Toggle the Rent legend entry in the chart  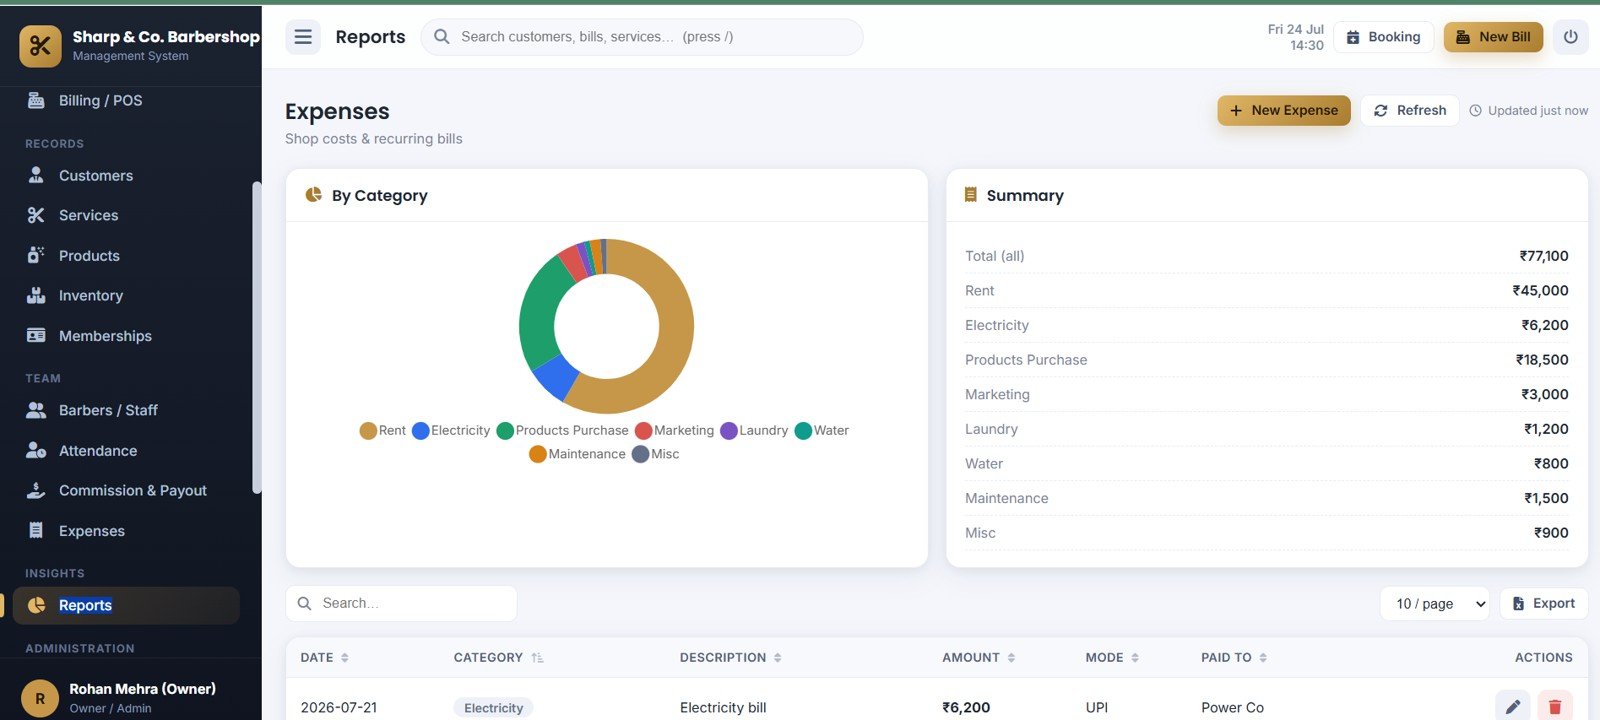click(x=382, y=430)
